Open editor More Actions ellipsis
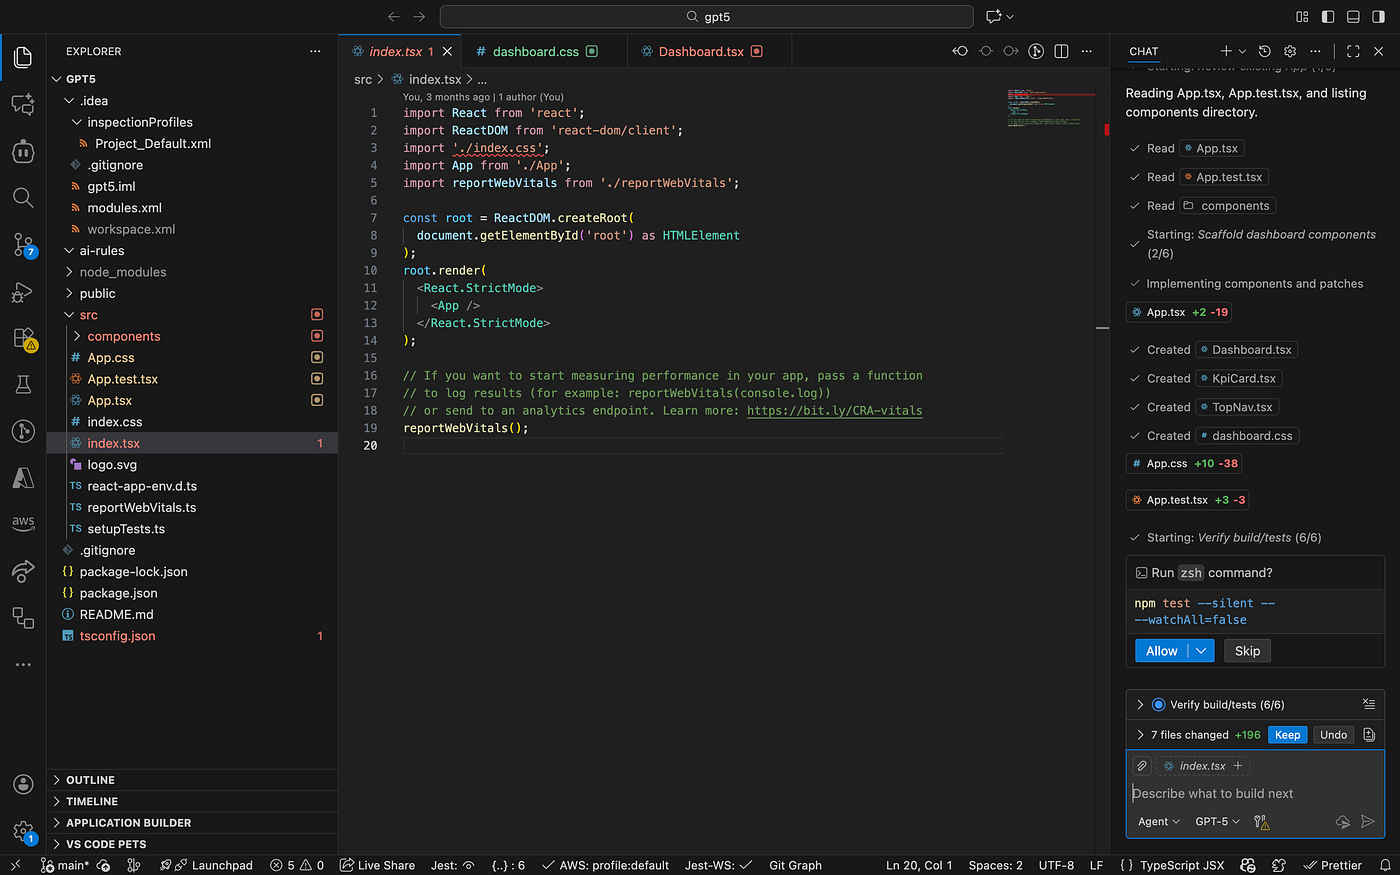 pyautogui.click(x=1086, y=51)
